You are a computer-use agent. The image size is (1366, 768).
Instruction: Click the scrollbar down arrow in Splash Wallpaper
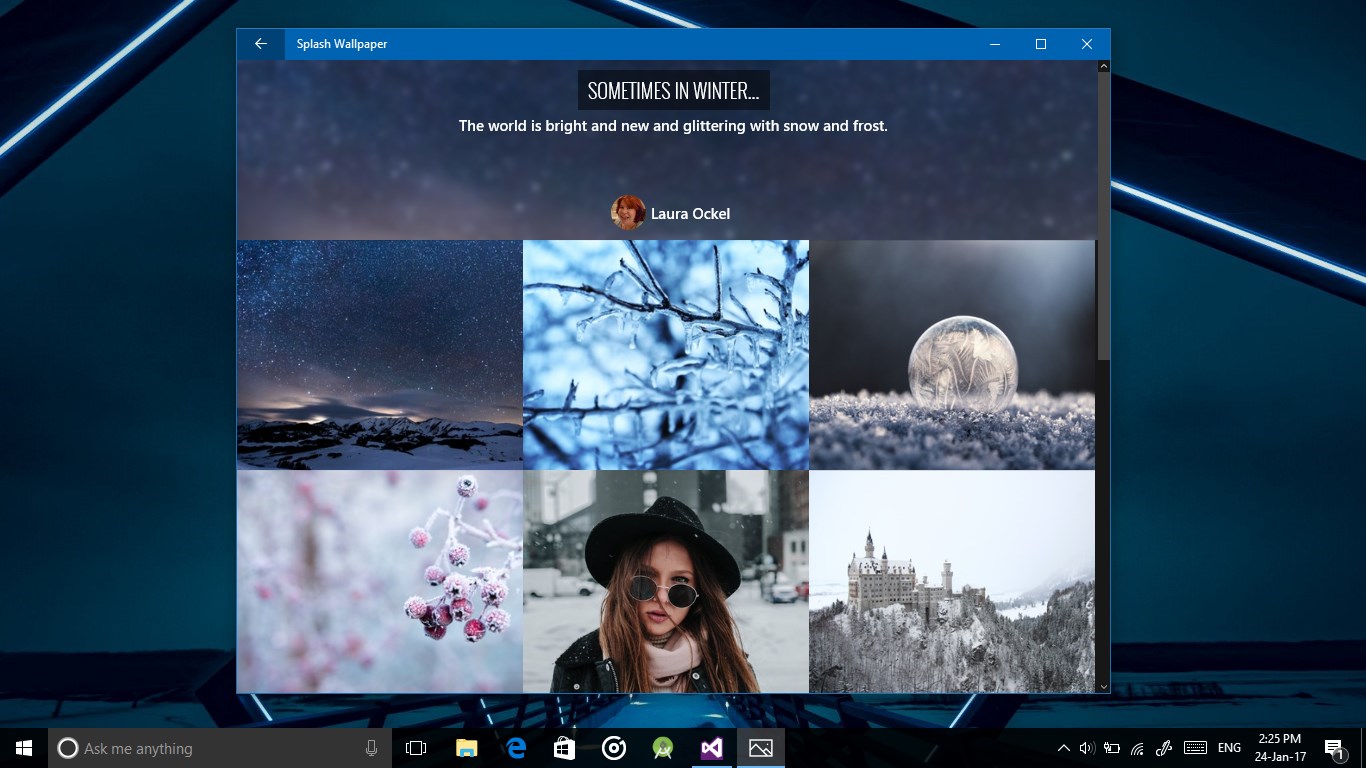coord(1104,687)
